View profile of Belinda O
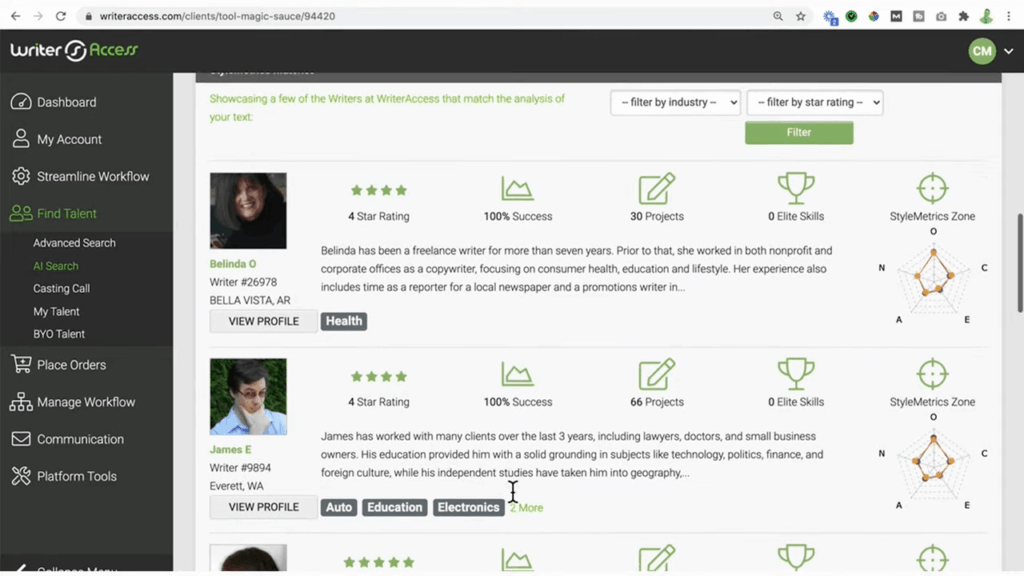1024x576 pixels. pos(263,321)
